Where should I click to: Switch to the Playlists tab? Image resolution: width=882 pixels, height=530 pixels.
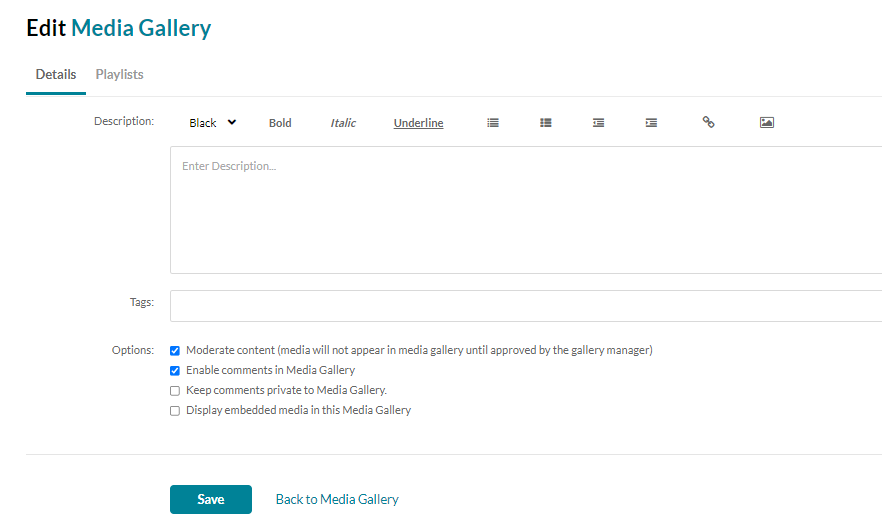click(119, 75)
